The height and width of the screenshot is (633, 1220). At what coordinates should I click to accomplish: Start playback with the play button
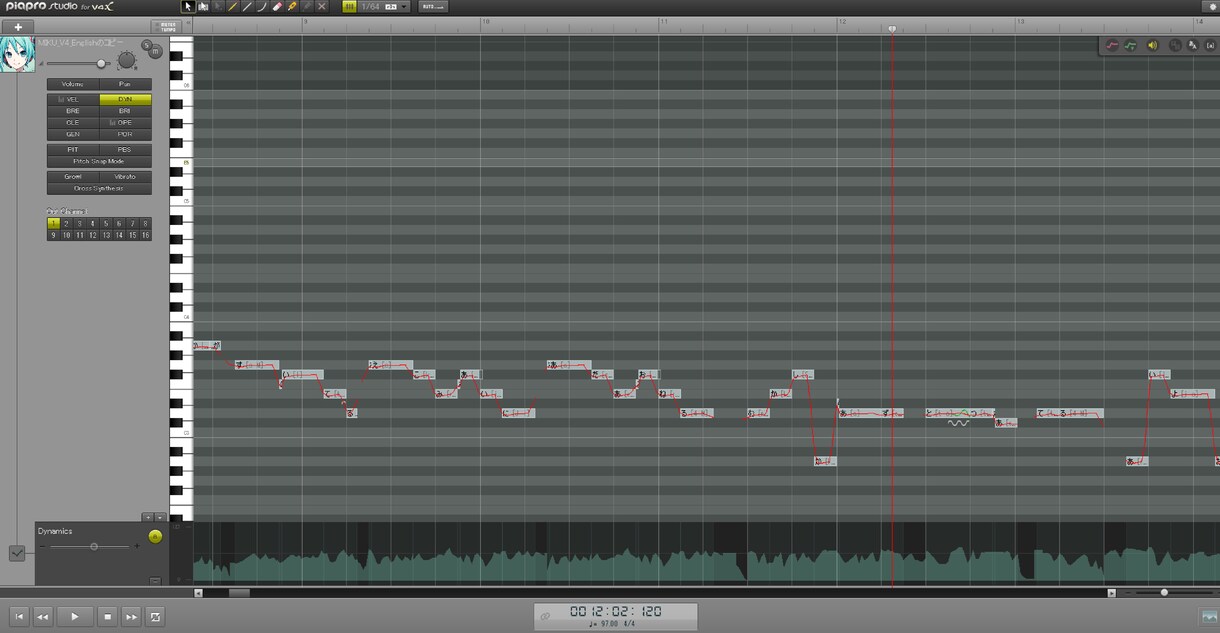[74, 617]
